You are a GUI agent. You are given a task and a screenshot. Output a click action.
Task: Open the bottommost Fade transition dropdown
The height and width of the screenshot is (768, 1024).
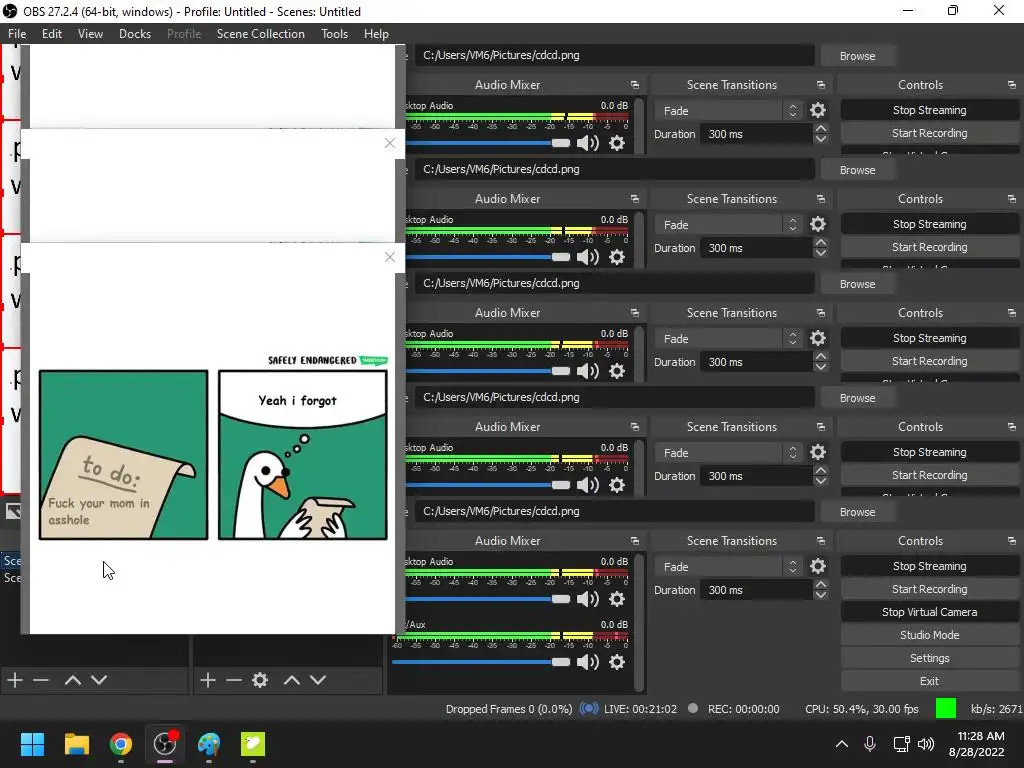(728, 567)
